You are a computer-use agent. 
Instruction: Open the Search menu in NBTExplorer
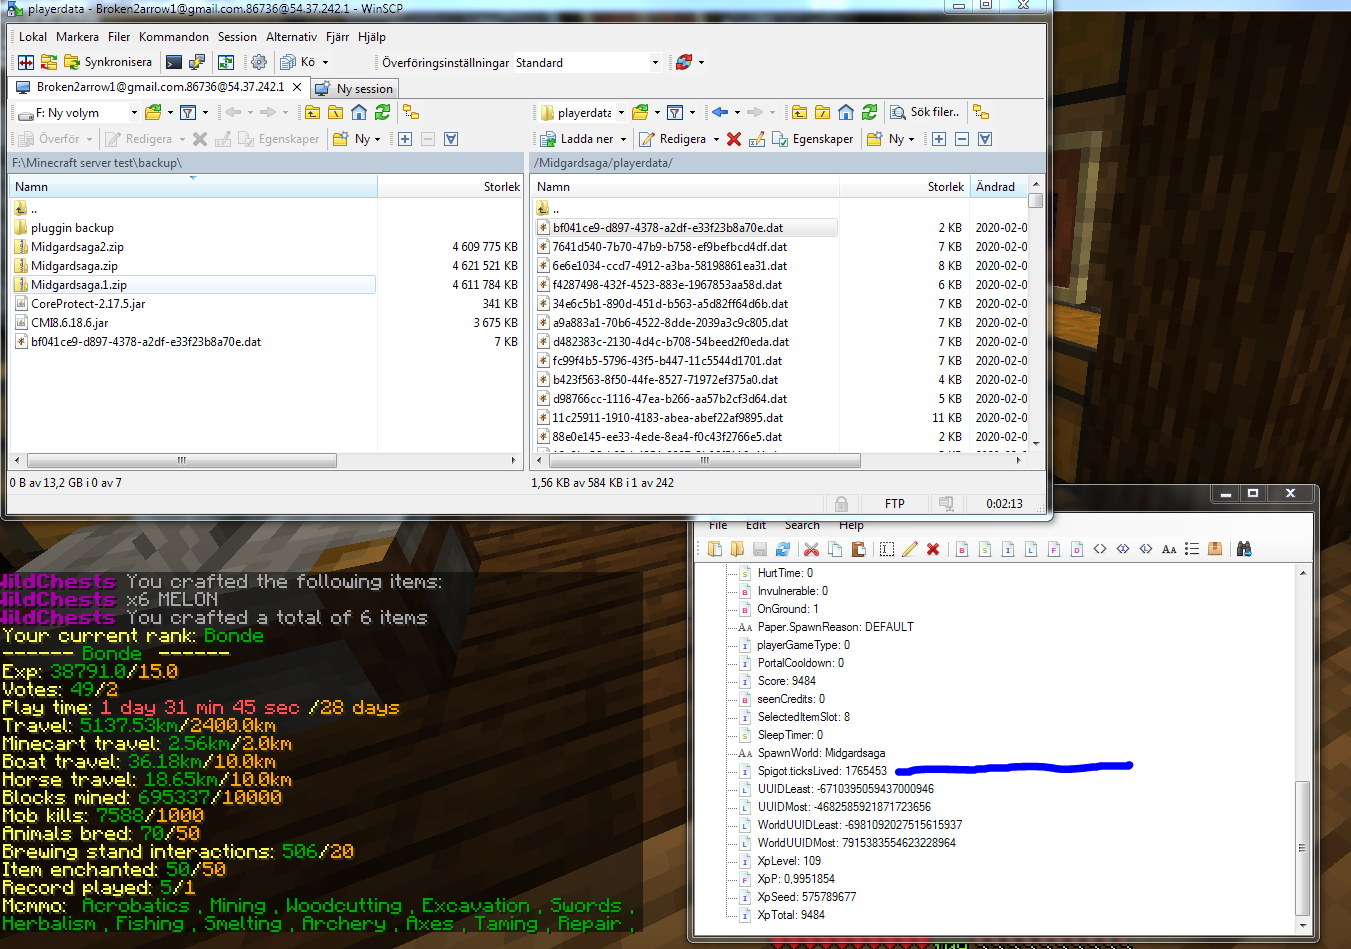[x=802, y=525]
